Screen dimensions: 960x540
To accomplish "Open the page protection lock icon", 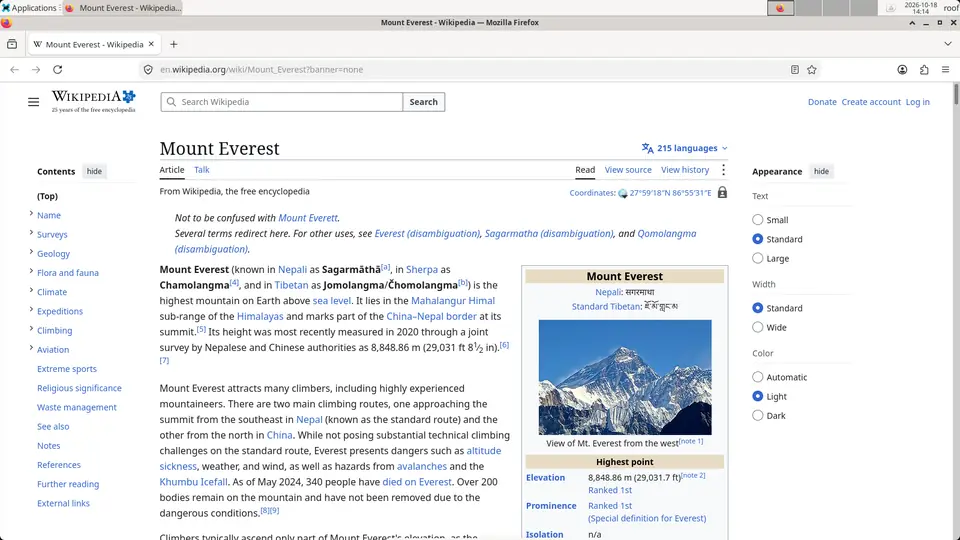I will coord(722,192).
